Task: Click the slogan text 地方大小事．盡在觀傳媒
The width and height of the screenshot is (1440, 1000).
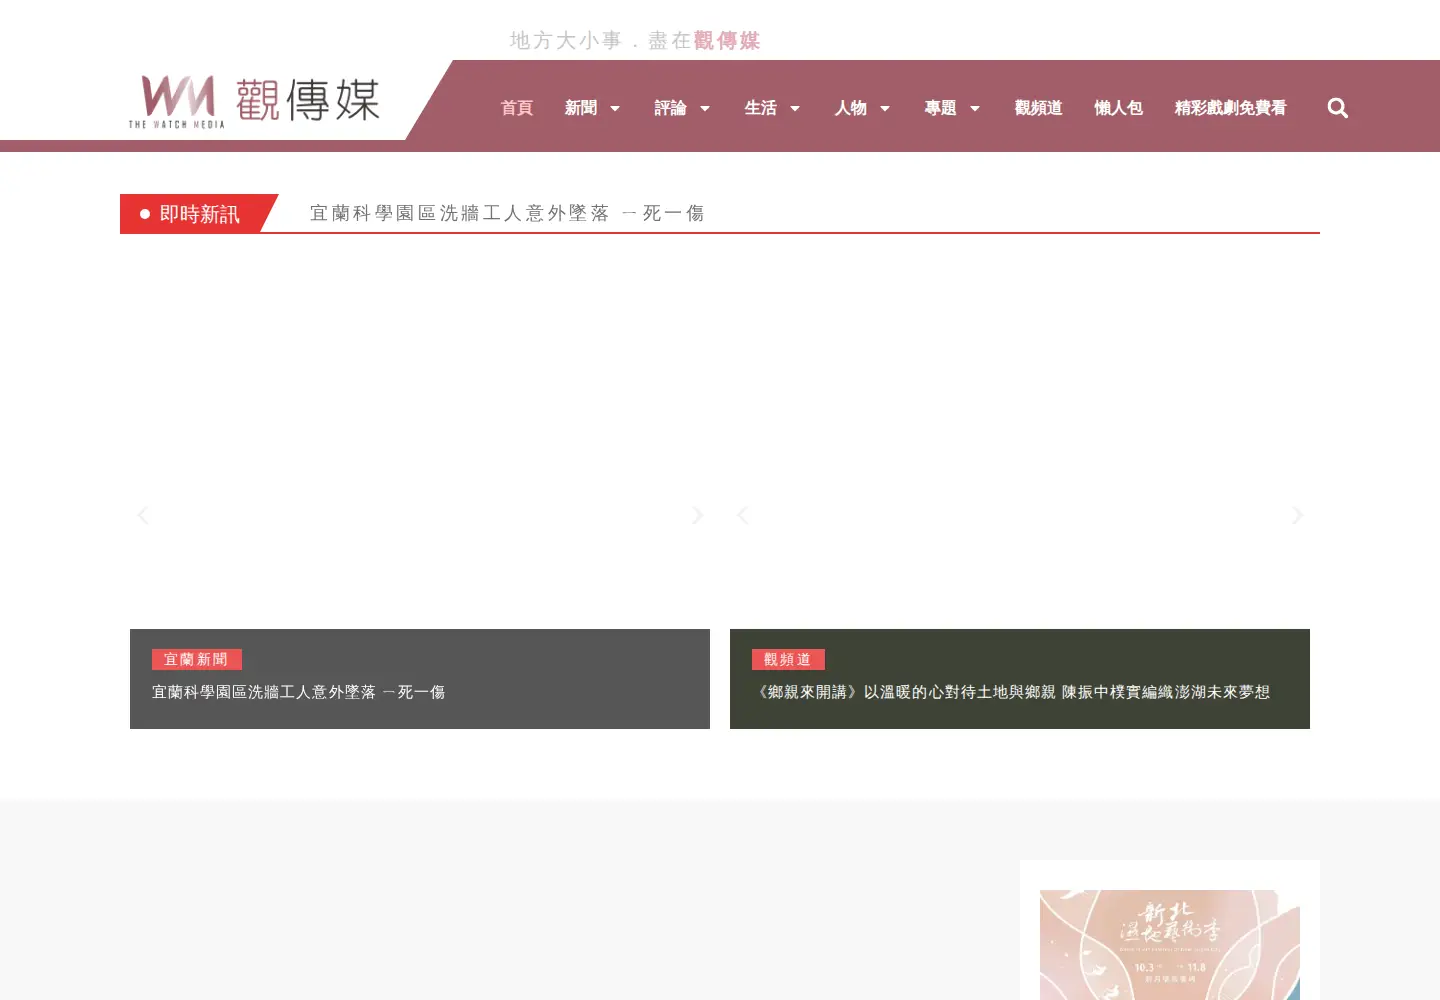Action: [635, 41]
